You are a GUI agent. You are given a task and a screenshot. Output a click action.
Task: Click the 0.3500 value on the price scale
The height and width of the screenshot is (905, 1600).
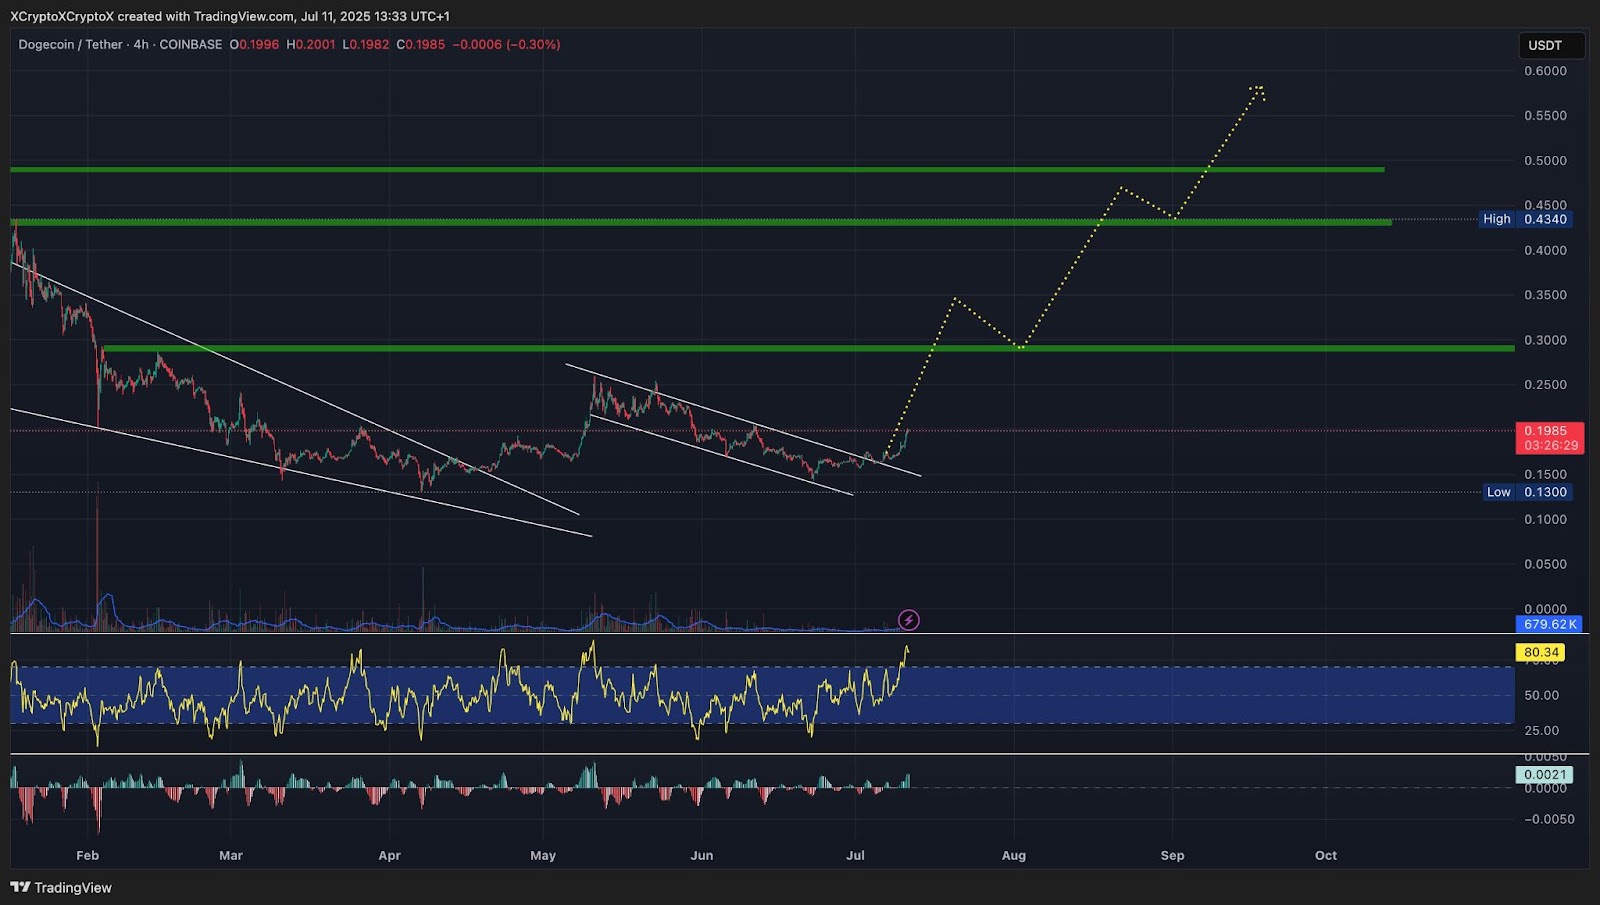[x=1546, y=294]
